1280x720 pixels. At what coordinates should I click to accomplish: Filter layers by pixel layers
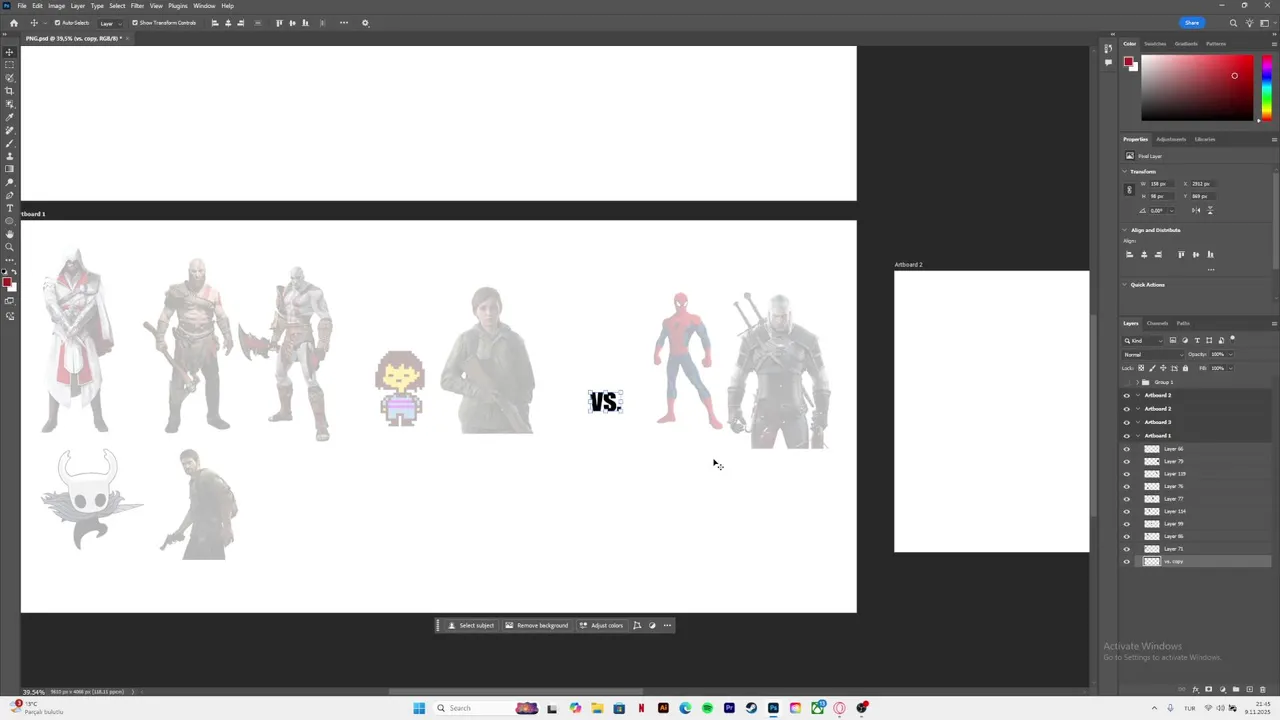click(1173, 340)
